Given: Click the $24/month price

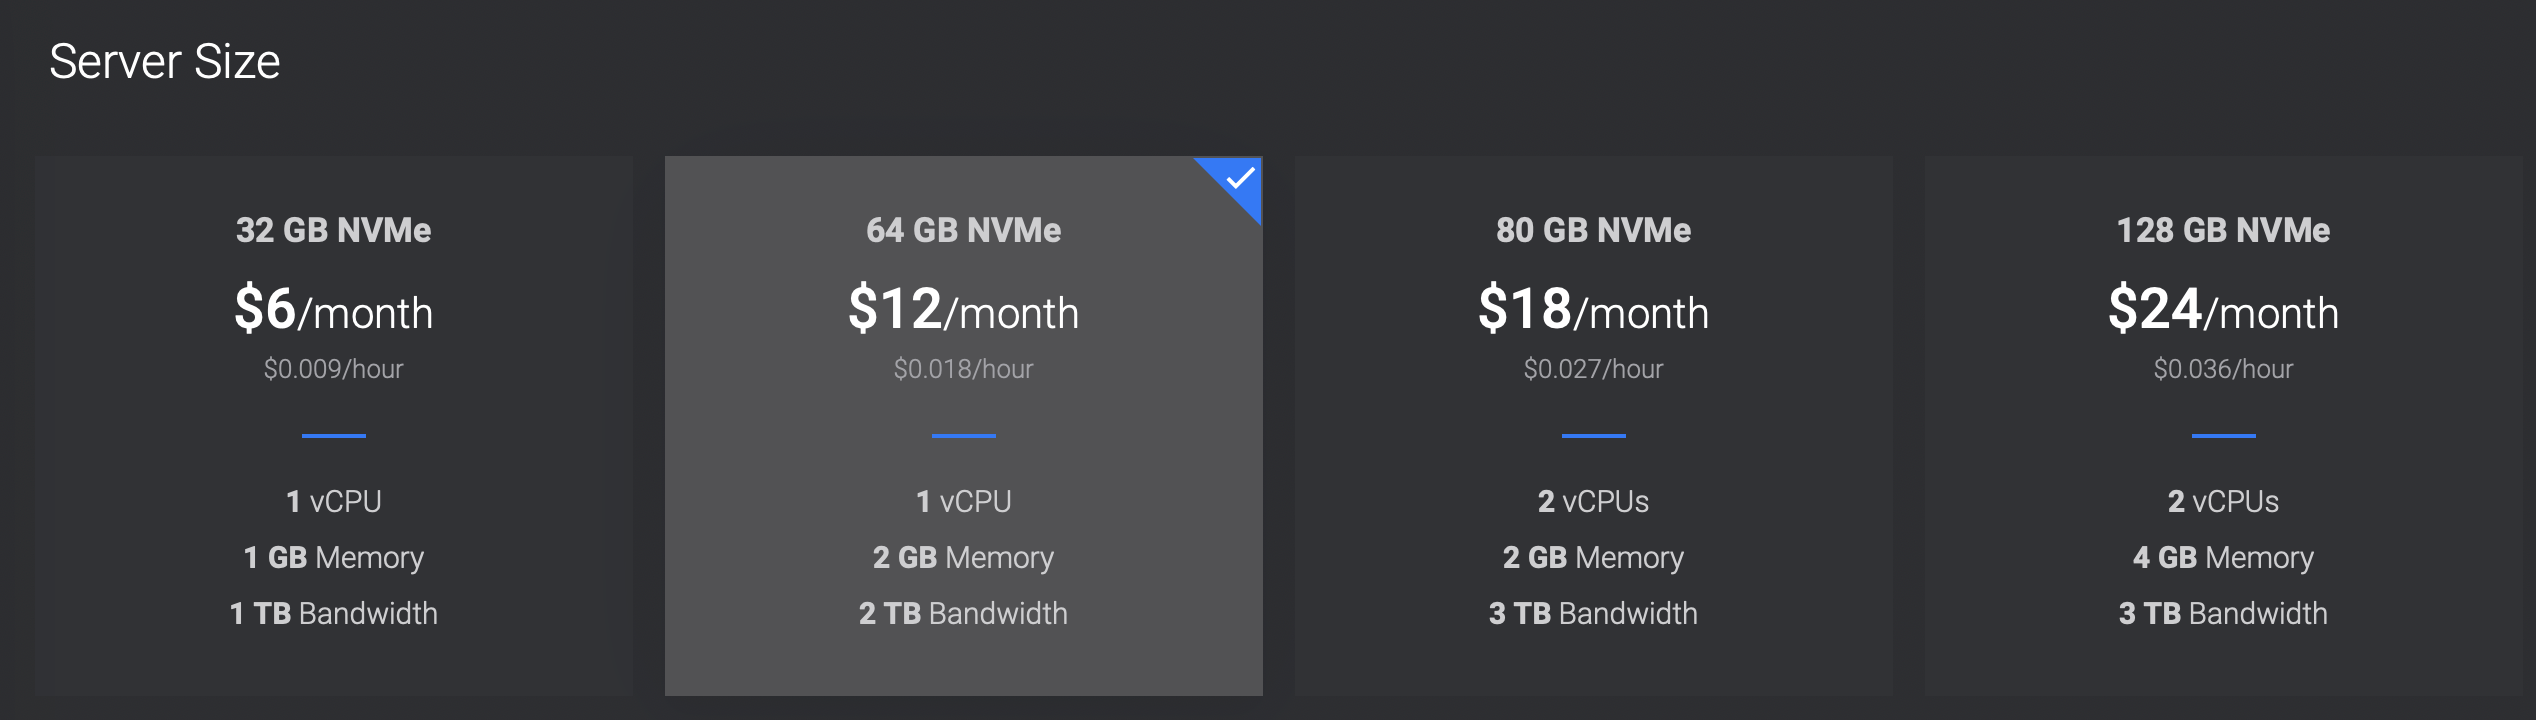Looking at the screenshot, I should (2223, 309).
